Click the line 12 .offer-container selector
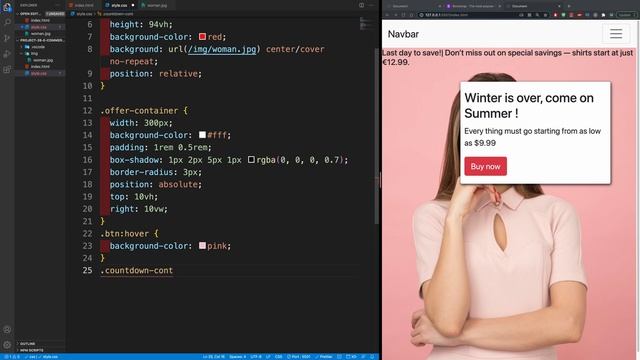 pyautogui.click(x=139, y=111)
